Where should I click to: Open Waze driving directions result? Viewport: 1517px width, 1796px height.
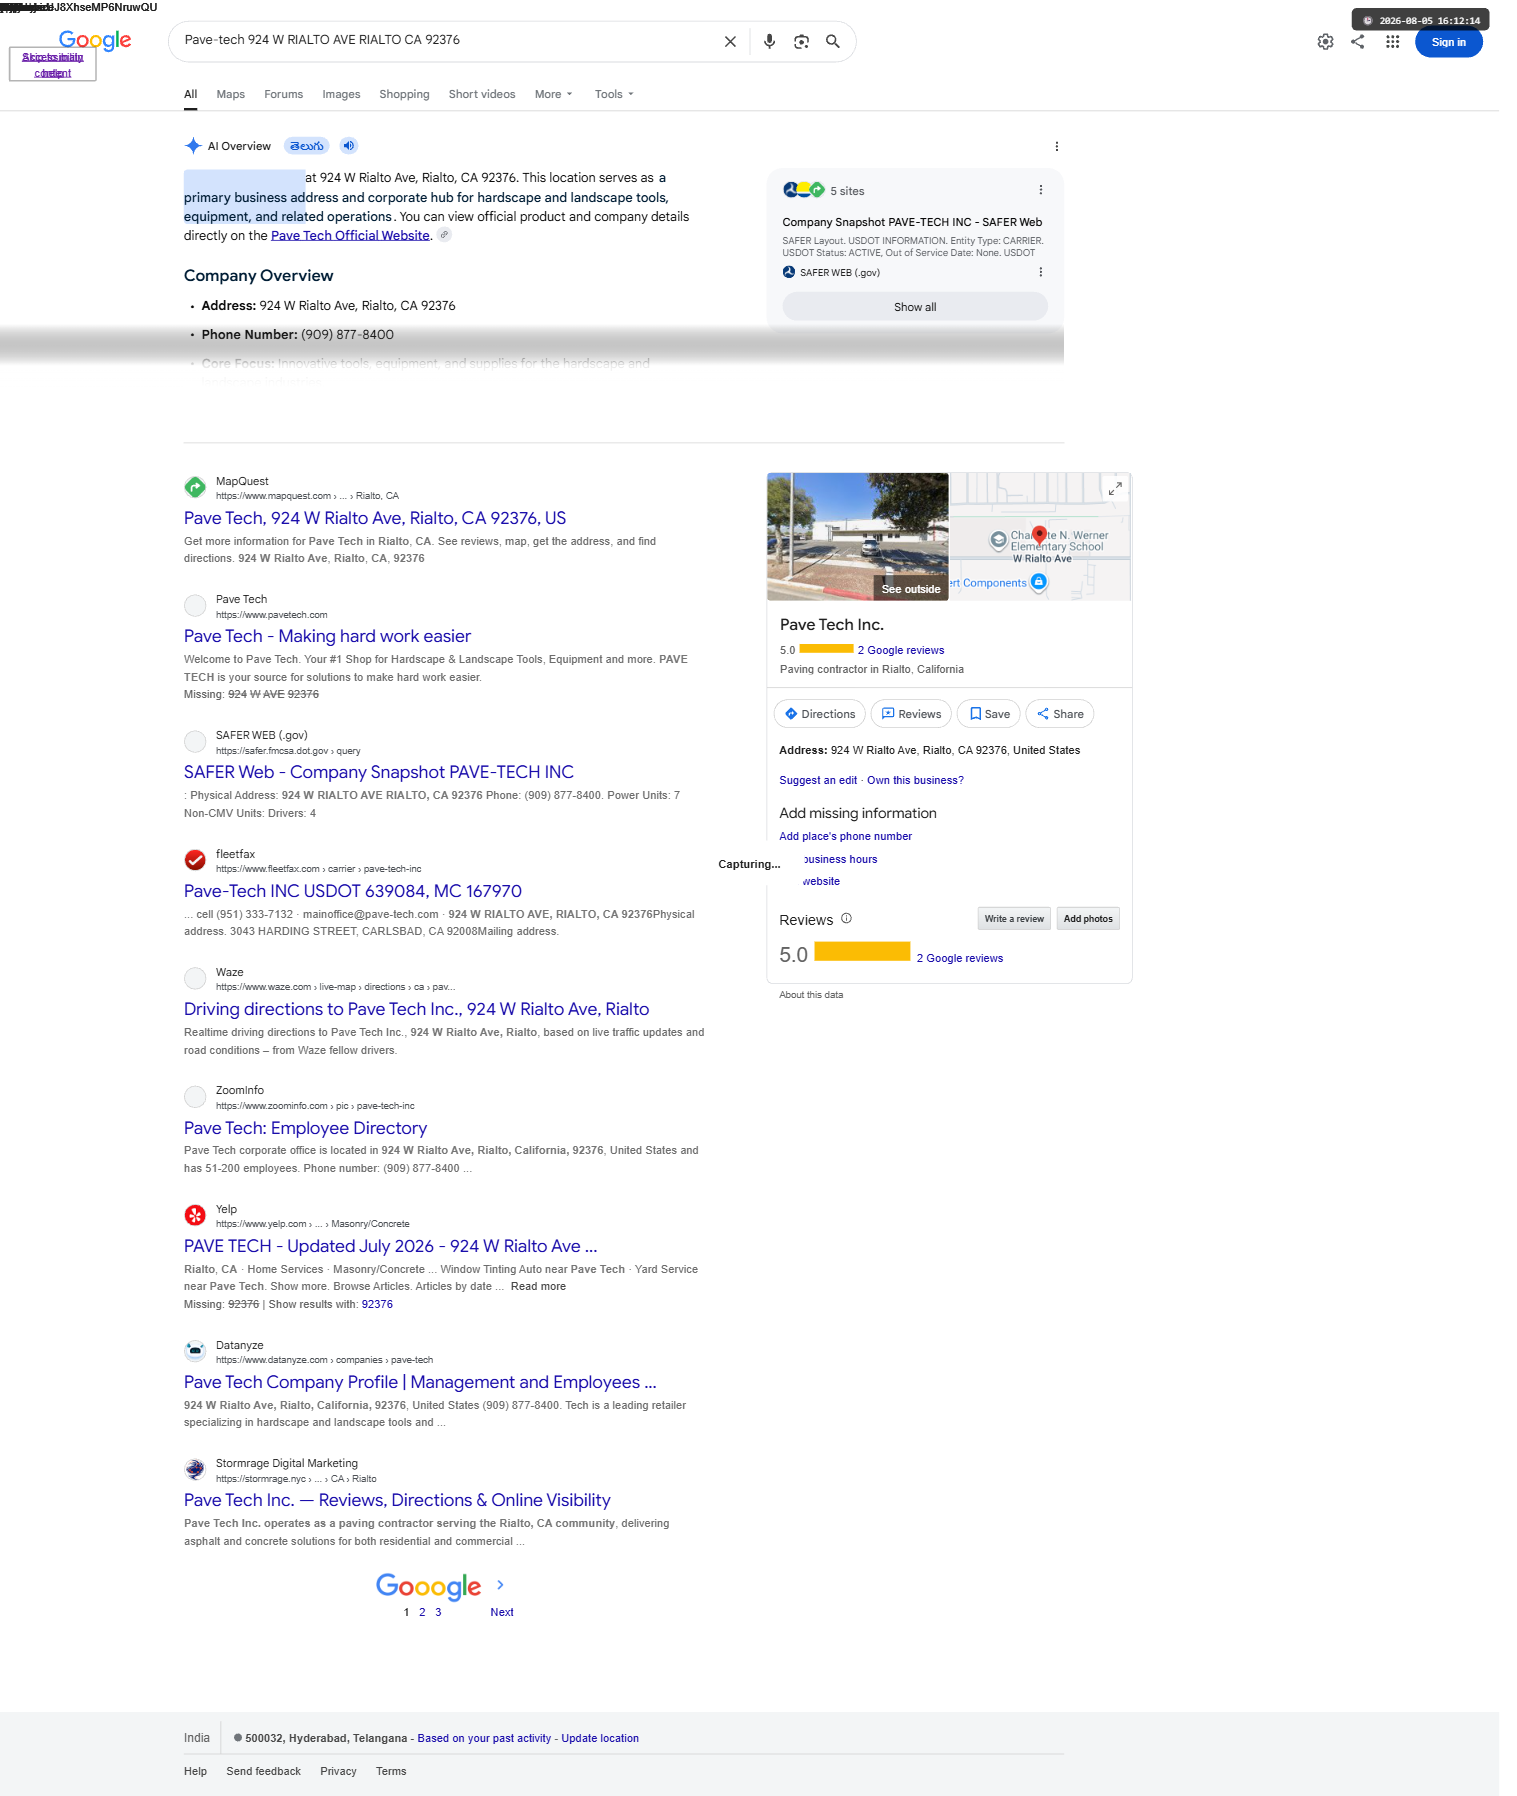tap(416, 1009)
